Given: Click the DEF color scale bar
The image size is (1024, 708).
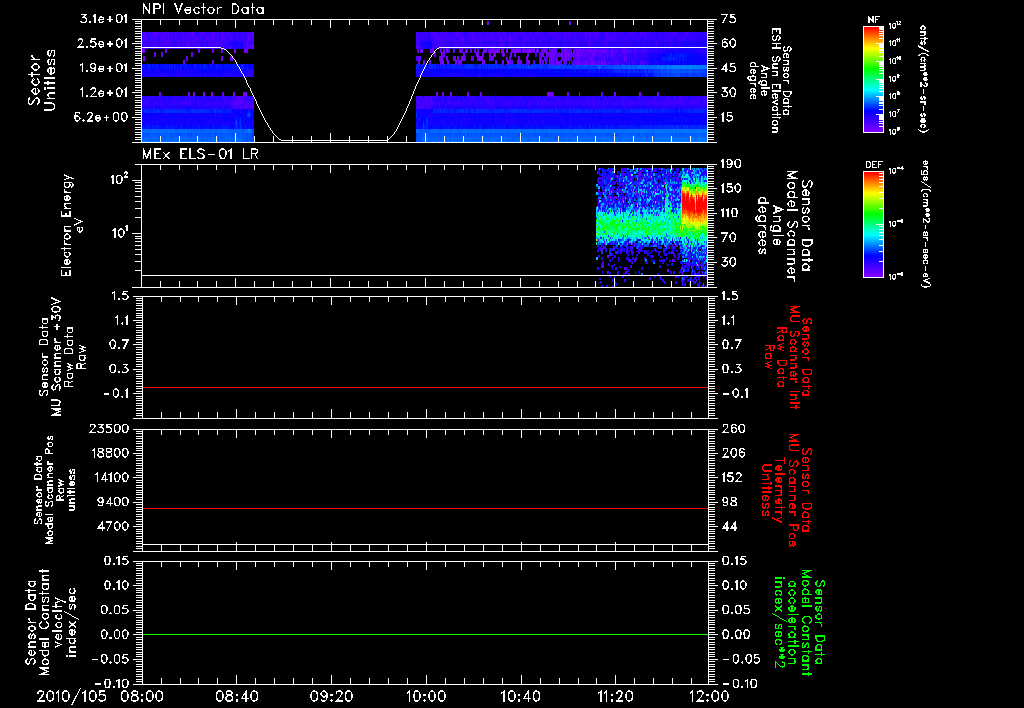Looking at the screenshot, I should click(x=873, y=224).
